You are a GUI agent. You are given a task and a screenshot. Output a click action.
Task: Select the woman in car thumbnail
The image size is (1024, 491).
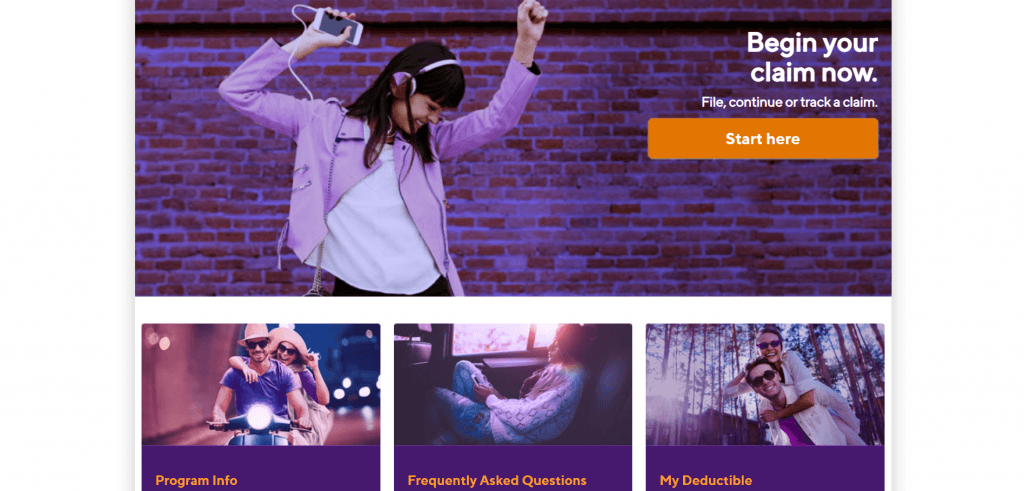[x=513, y=385]
